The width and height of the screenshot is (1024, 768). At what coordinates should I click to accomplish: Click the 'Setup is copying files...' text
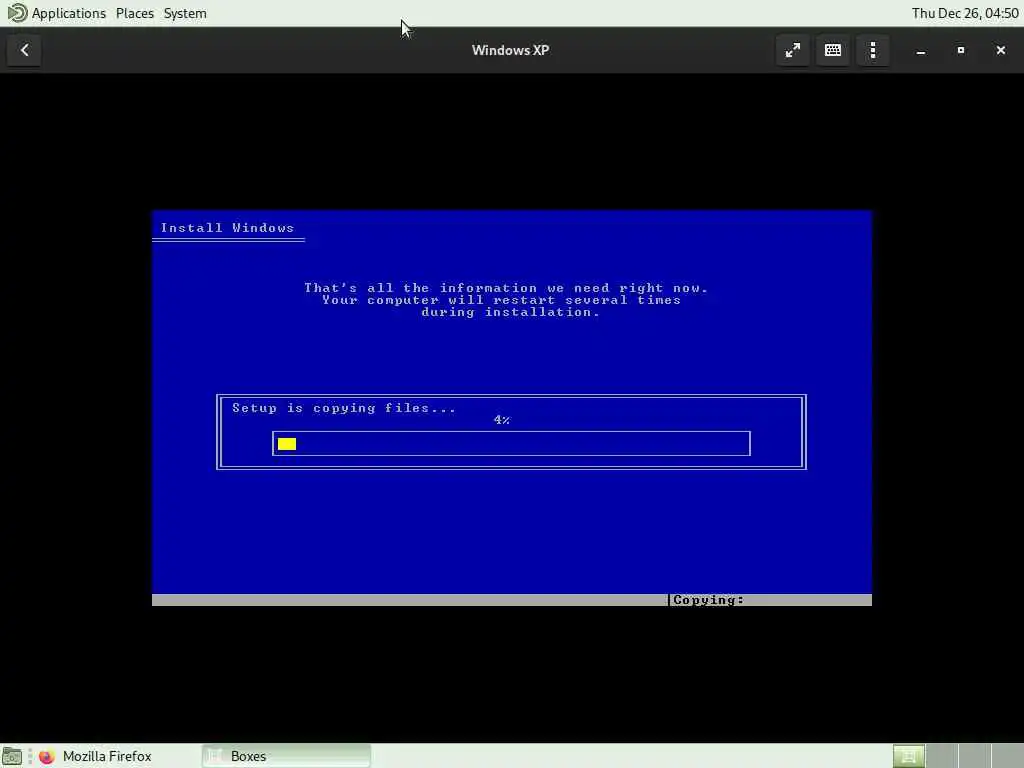pos(344,408)
